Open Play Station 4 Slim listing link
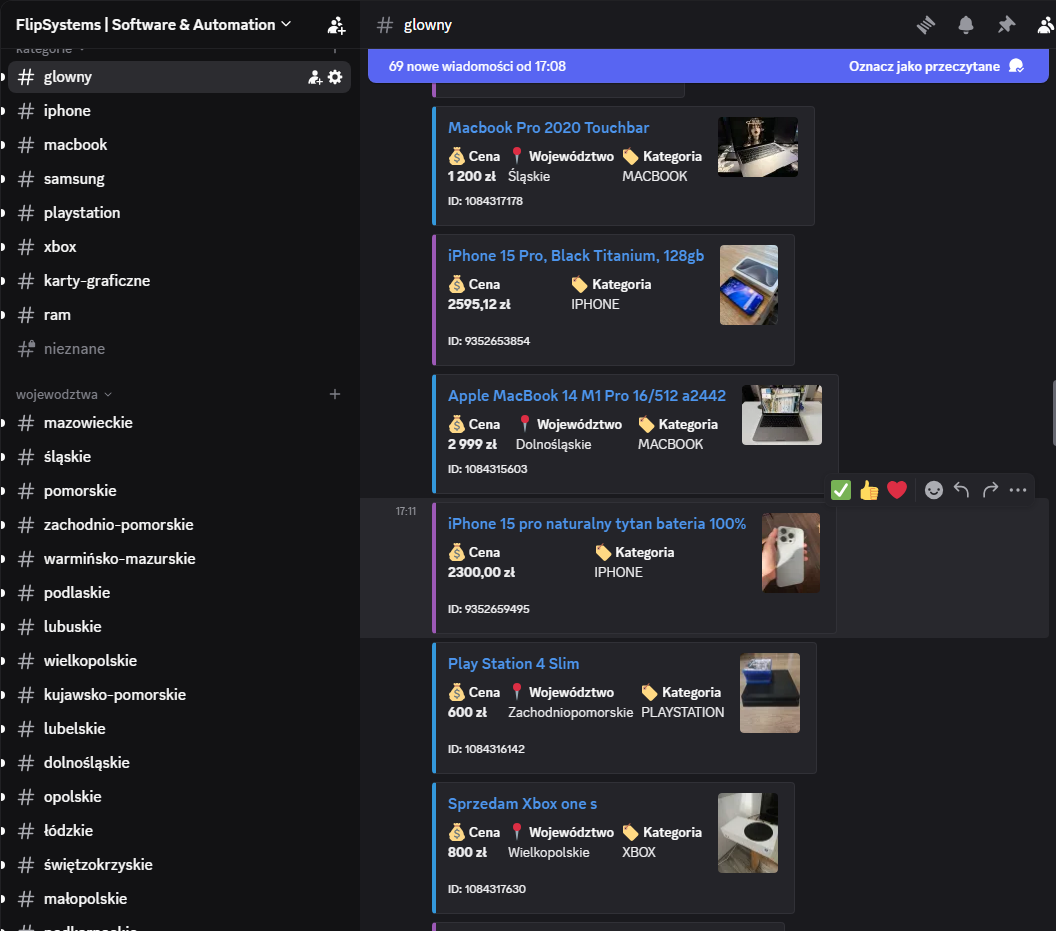The height and width of the screenshot is (931, 1056). pyautogui.click(x=513, y=664)
